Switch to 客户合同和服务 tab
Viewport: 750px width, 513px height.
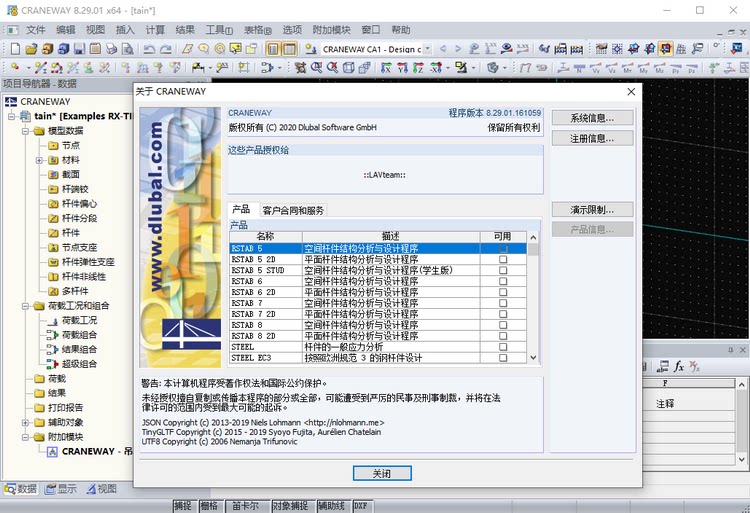[x=293, y=210]
